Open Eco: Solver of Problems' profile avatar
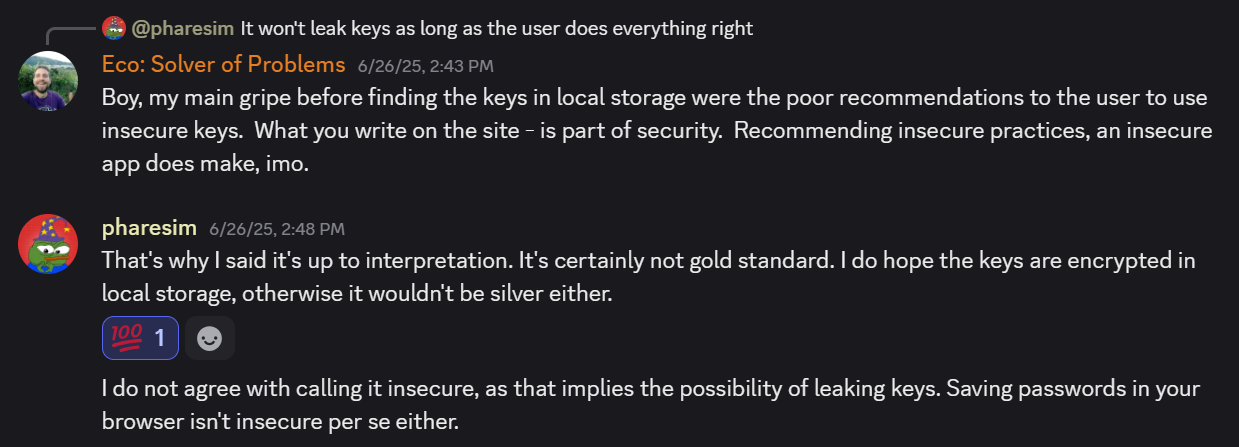Screen dimensions: 1239x447 [48, 81]
